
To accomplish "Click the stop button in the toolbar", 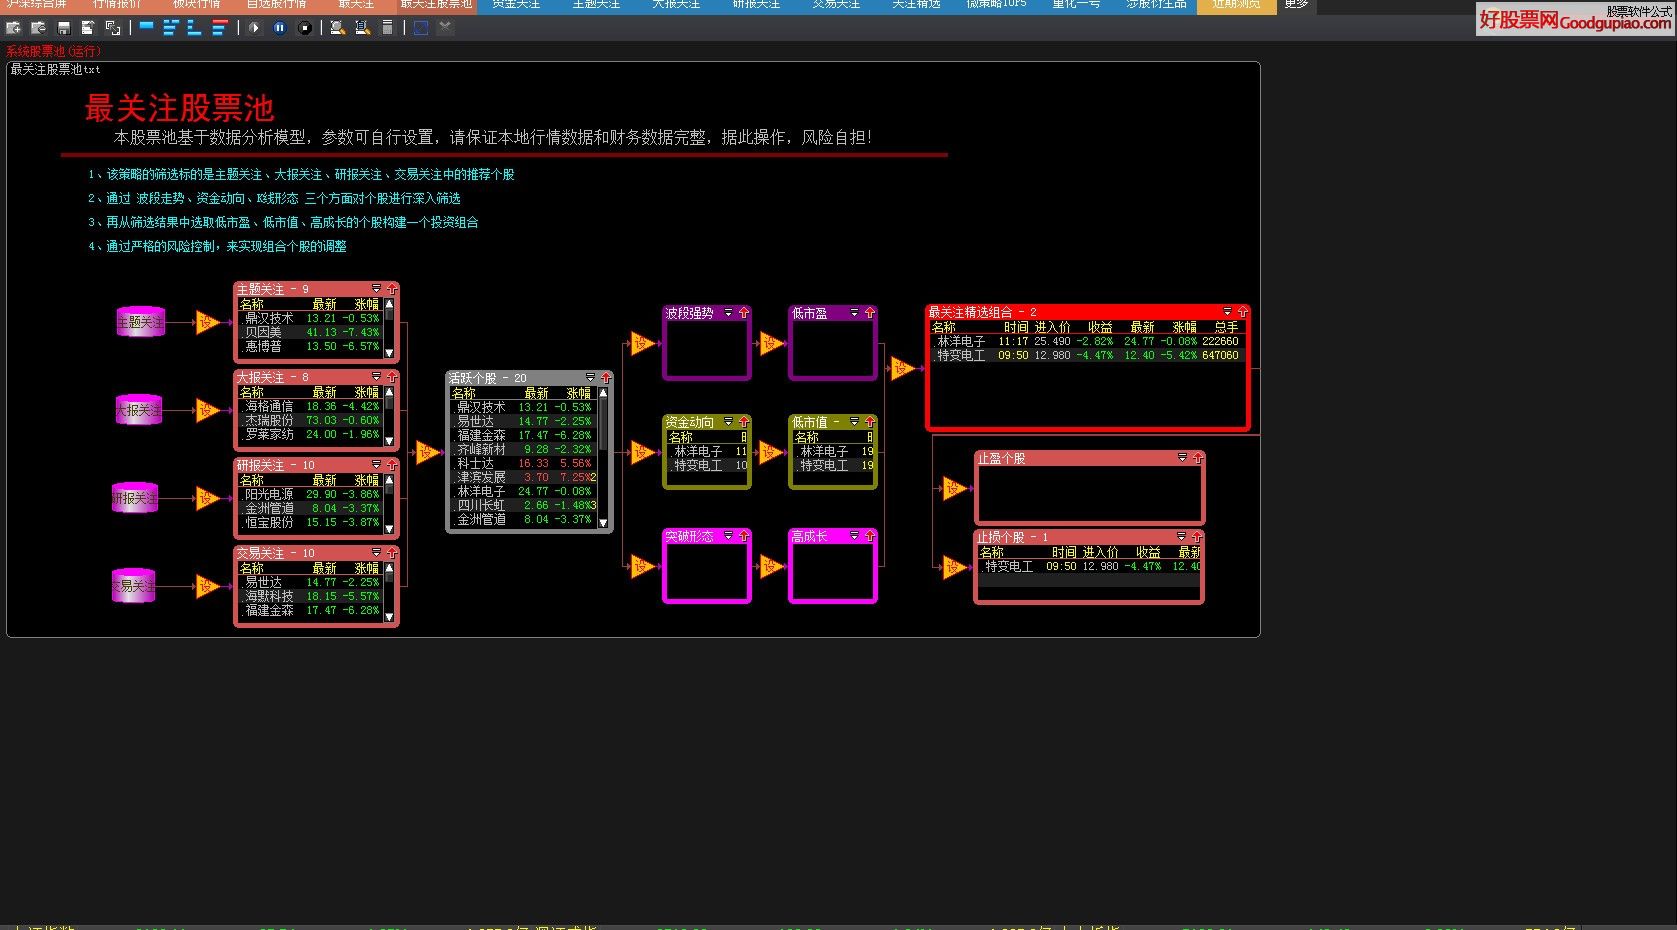I will 305,28.
